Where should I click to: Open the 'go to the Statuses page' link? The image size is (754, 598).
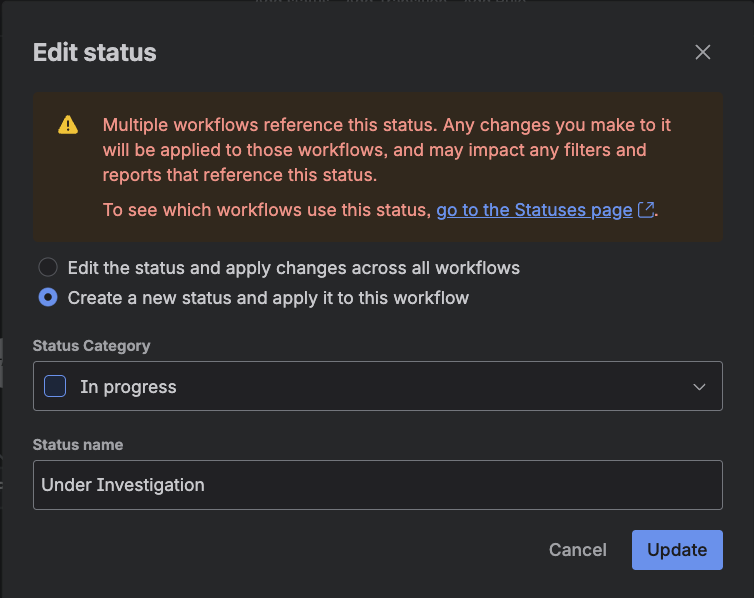[534, 210]
